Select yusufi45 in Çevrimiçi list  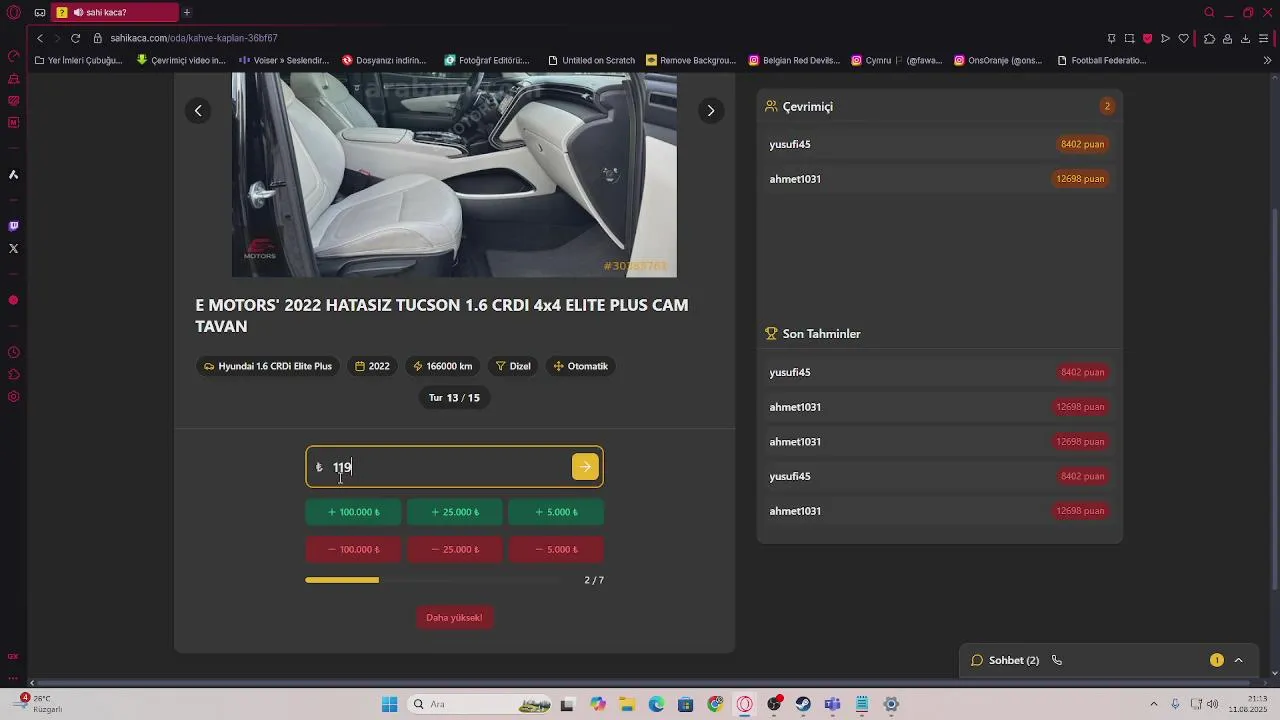coord(938,144)
